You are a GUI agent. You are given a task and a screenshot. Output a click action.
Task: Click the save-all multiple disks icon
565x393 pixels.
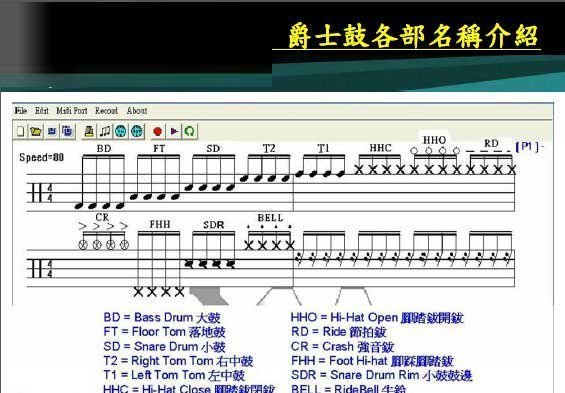click(67, 131)
